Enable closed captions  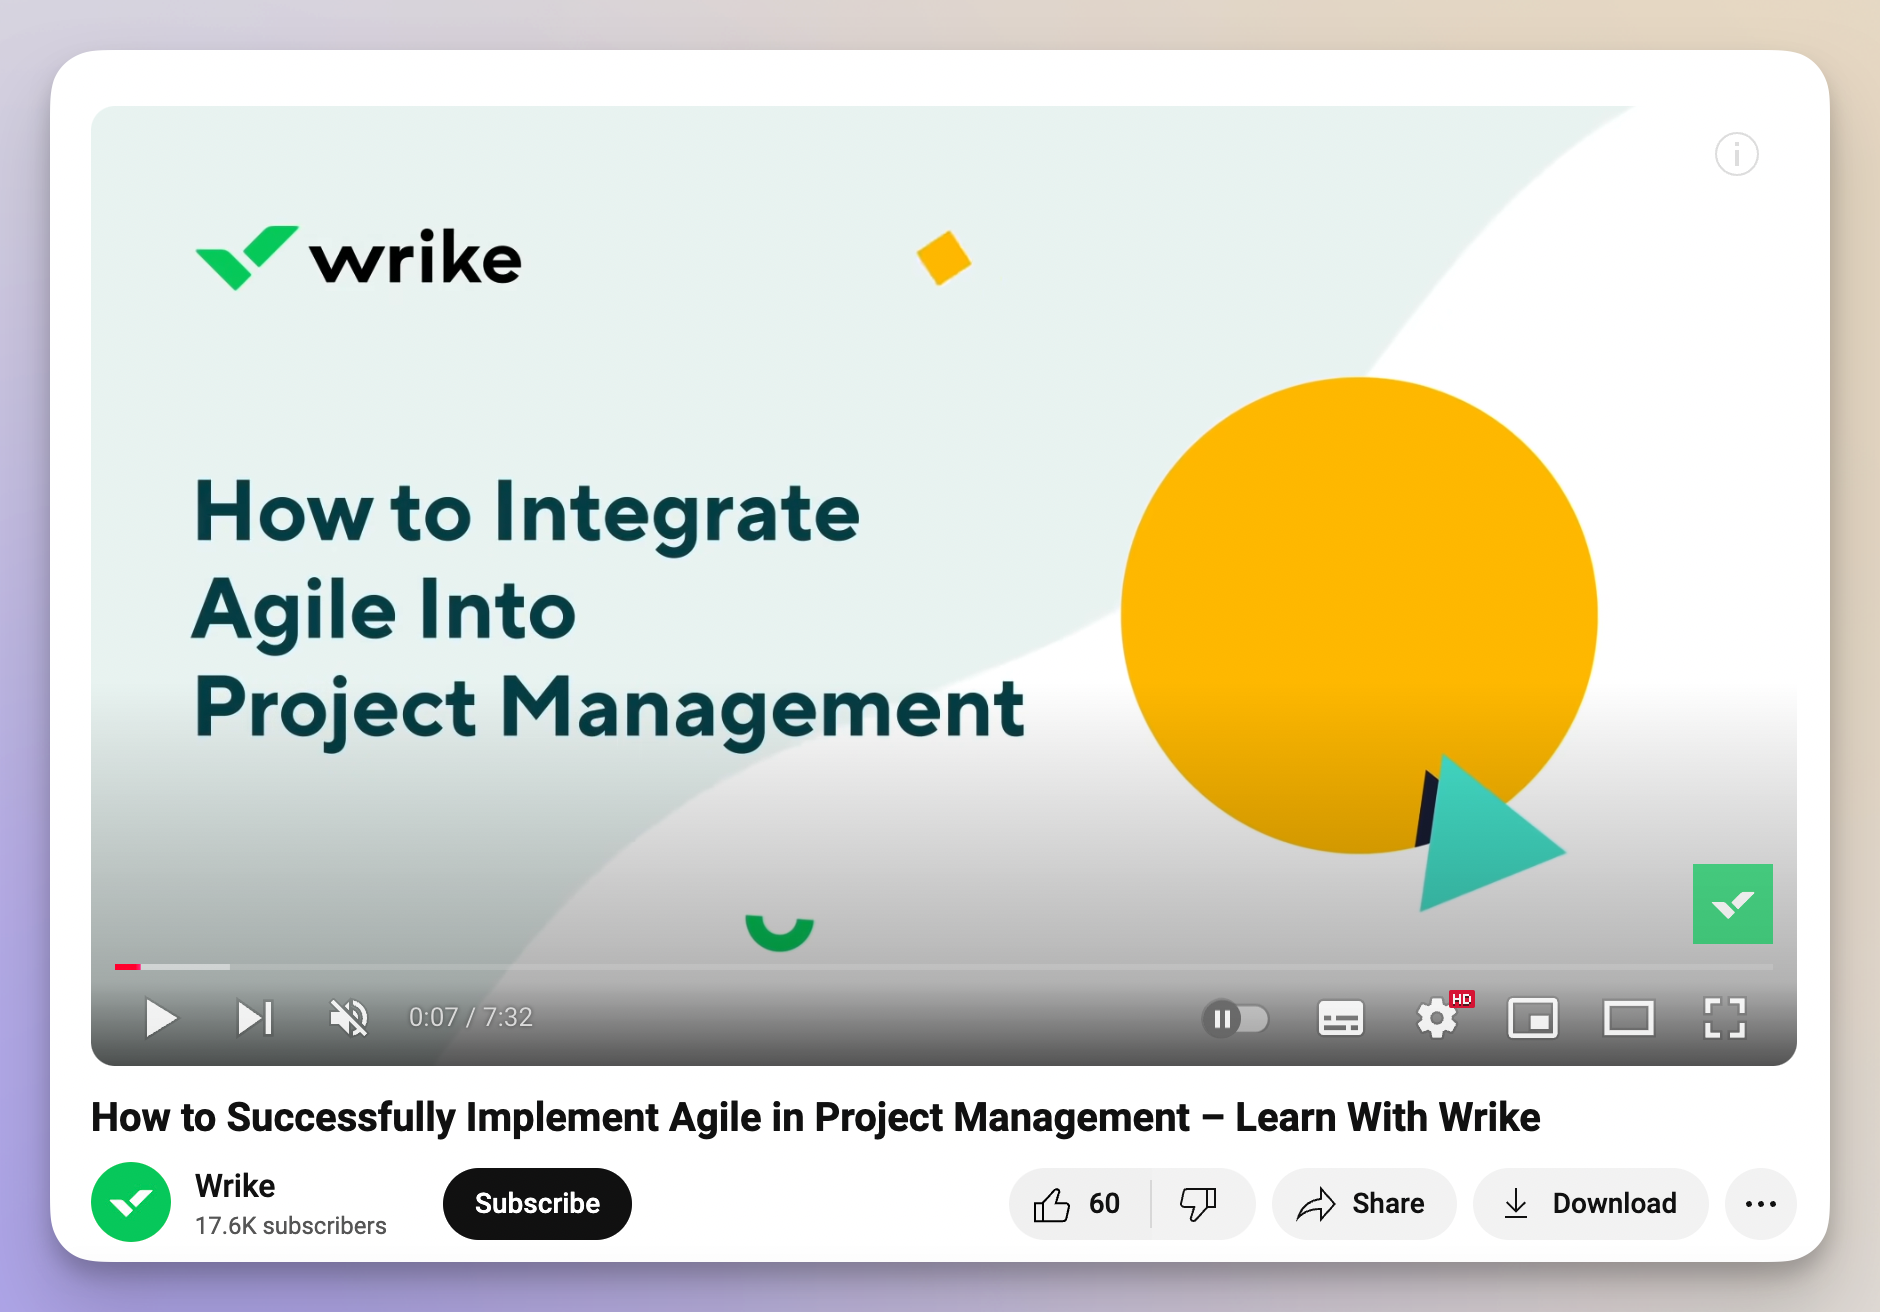pos(1340,1018)
